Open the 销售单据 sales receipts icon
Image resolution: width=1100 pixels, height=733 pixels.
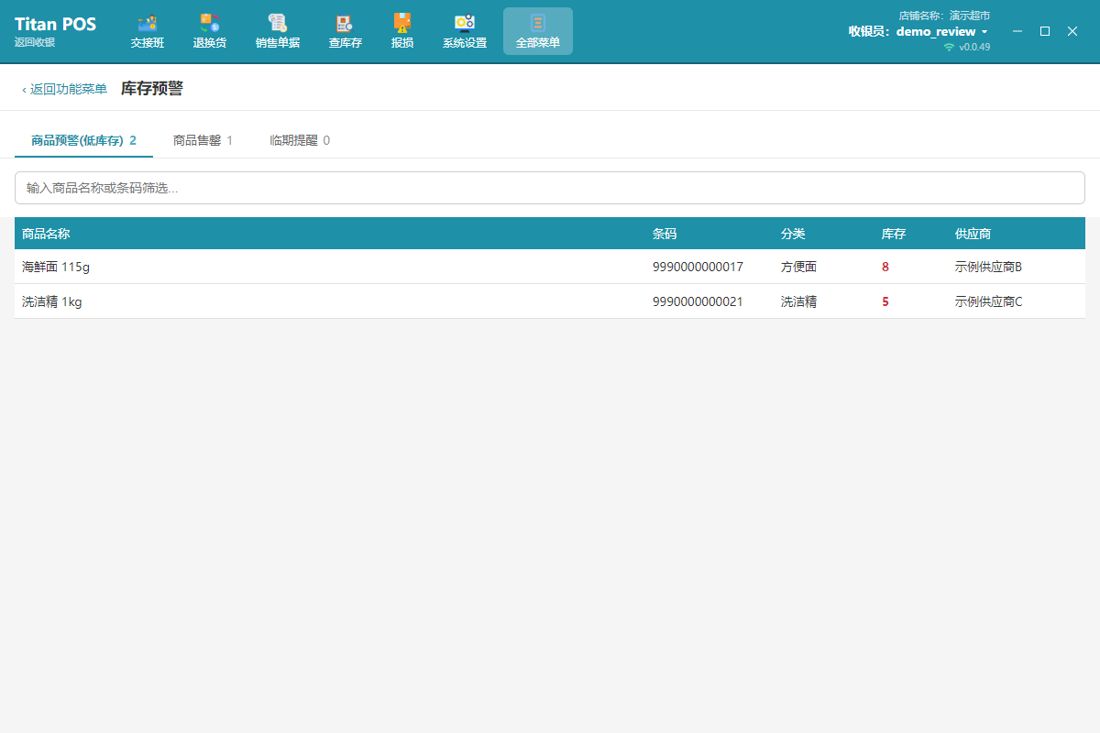(x=278, y=32)
